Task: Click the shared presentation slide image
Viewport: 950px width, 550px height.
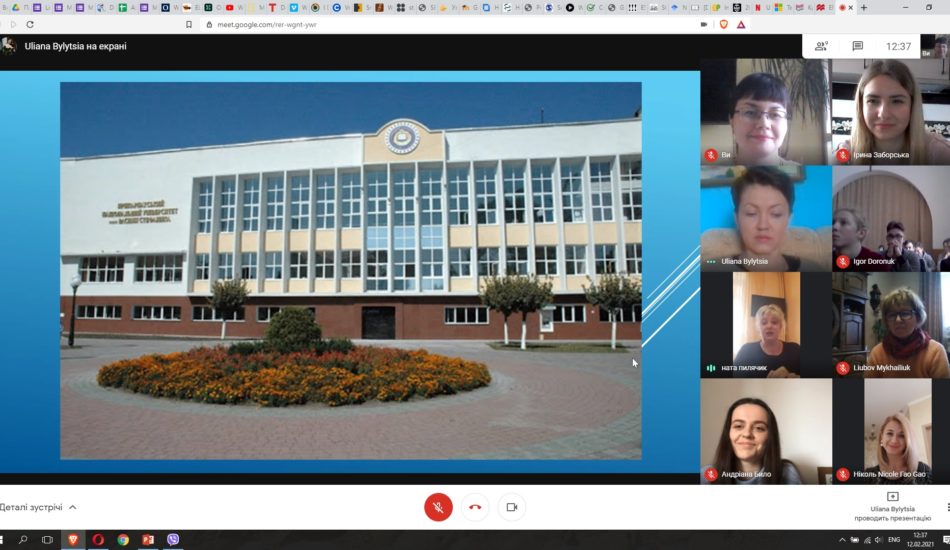Action: (350, 270)
